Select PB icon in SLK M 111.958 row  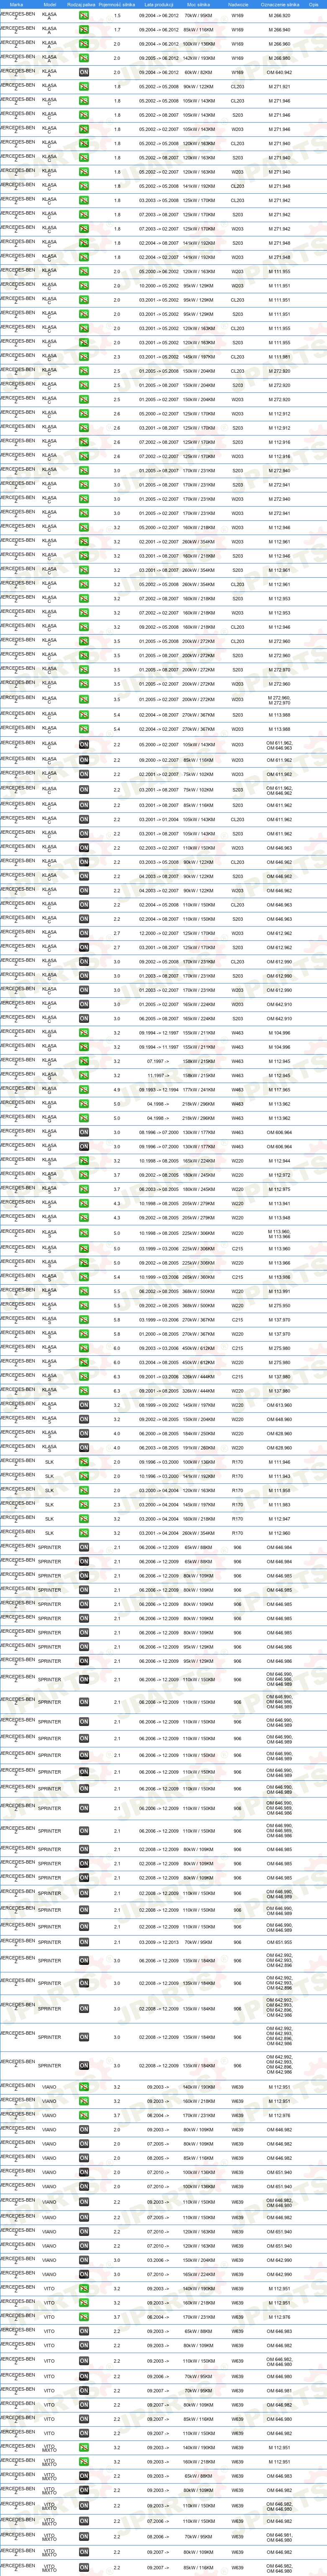click(84, 1490)
